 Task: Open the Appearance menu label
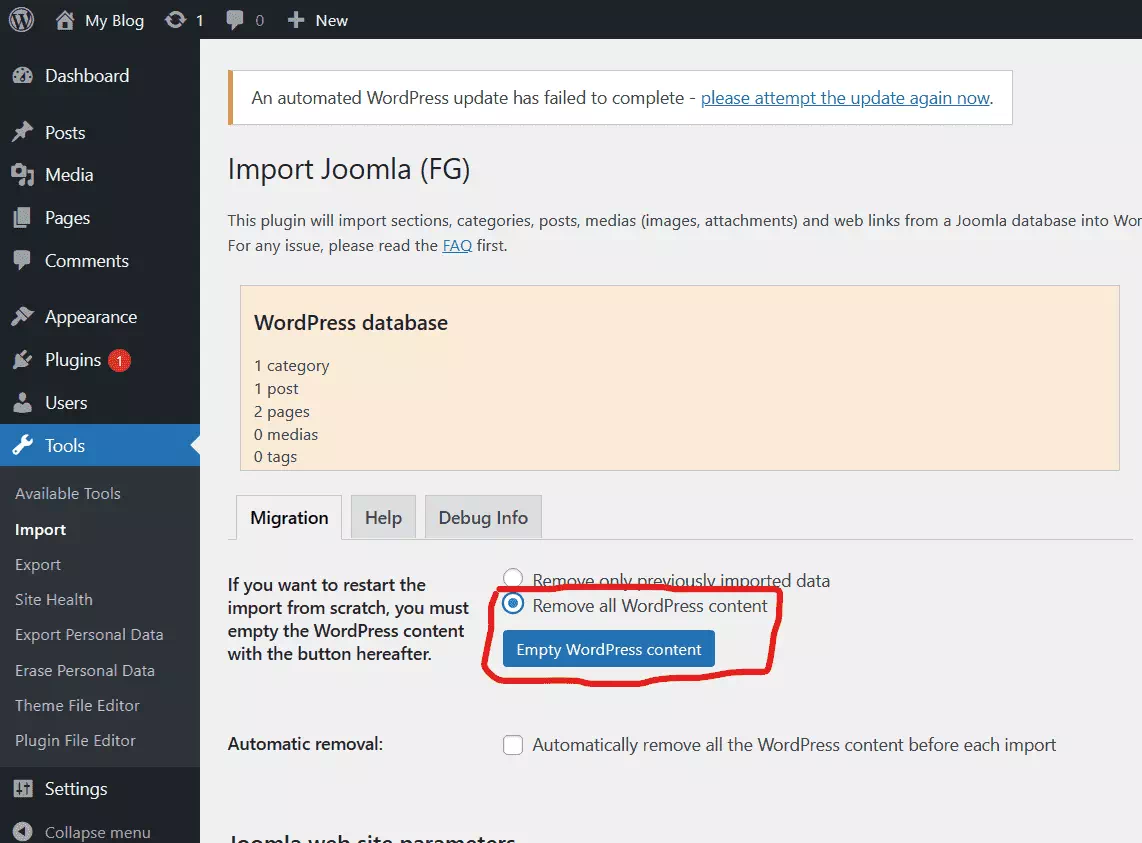point(91,317)
